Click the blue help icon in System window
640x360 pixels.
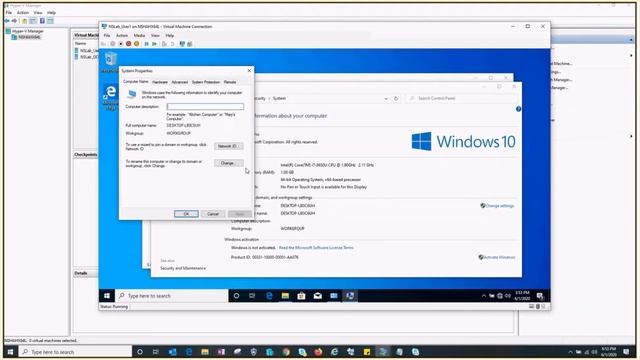coord(518,109)
